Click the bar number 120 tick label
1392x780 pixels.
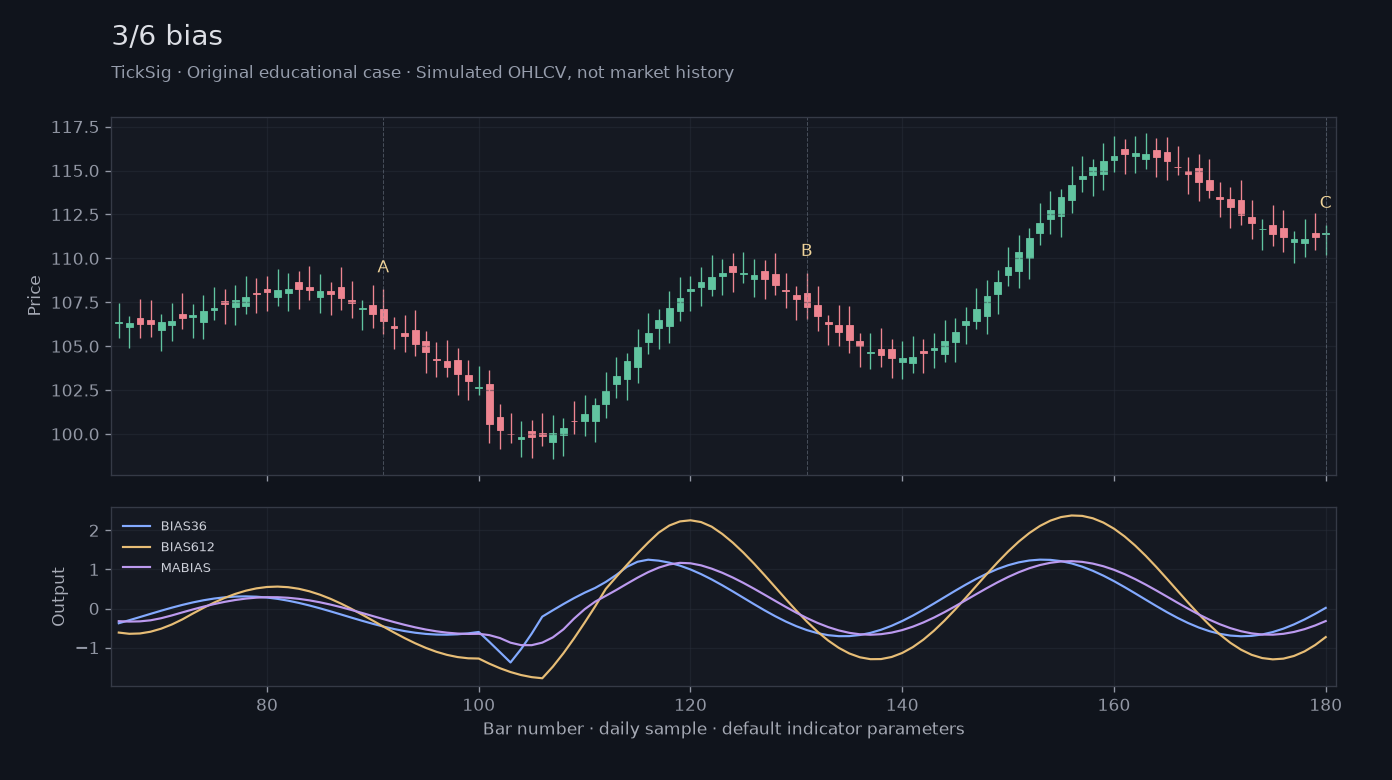[690, 704]
